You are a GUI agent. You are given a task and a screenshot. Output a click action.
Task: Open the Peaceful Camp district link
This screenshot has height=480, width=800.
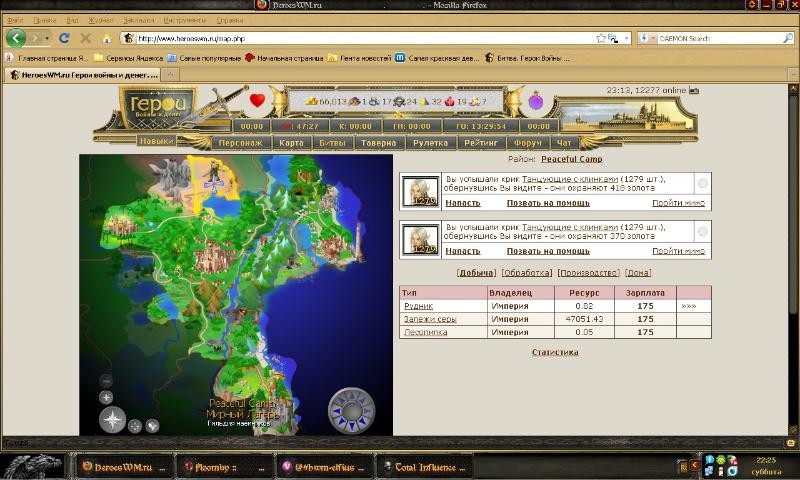[572, 159]
